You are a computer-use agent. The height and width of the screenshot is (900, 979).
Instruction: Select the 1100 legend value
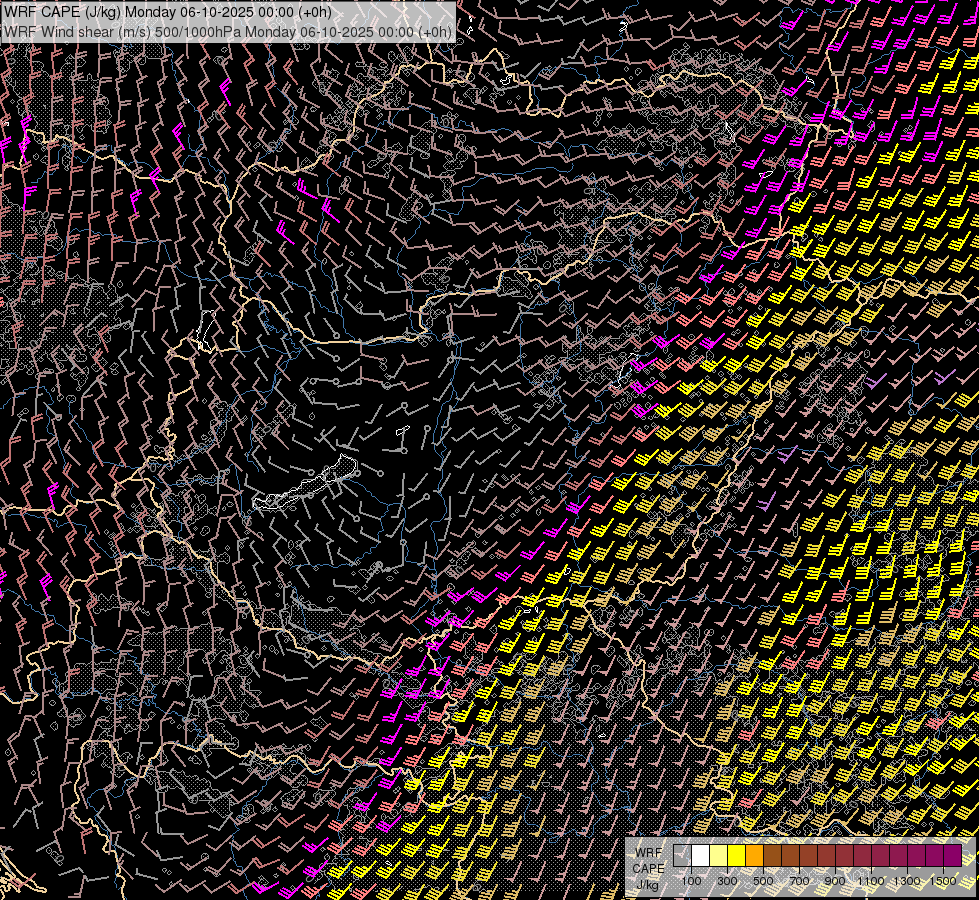coord(870,881)
